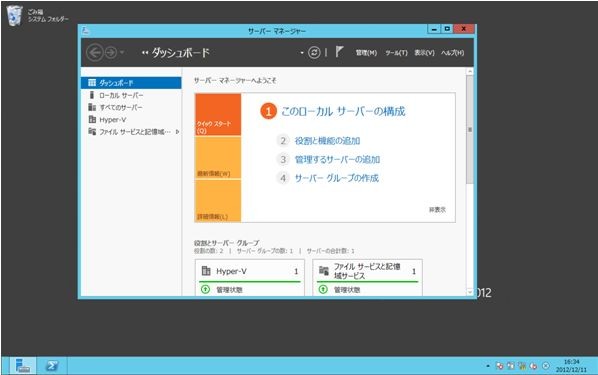This screenshot has height=375, width=598.
Task: Click the forward navigation arrow
Action: pyautogui.click(x=111, y=53)
